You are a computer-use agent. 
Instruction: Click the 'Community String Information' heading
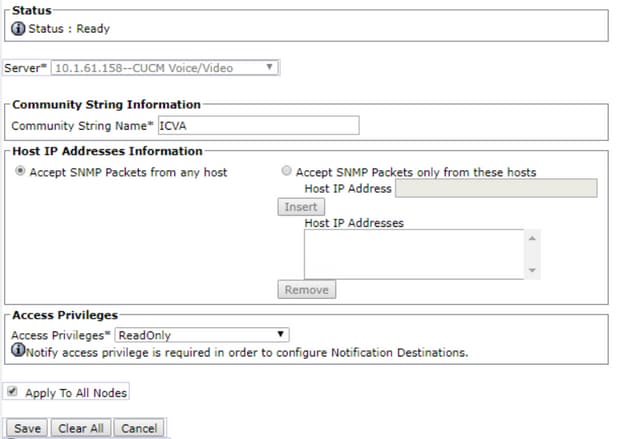point(106,104)
